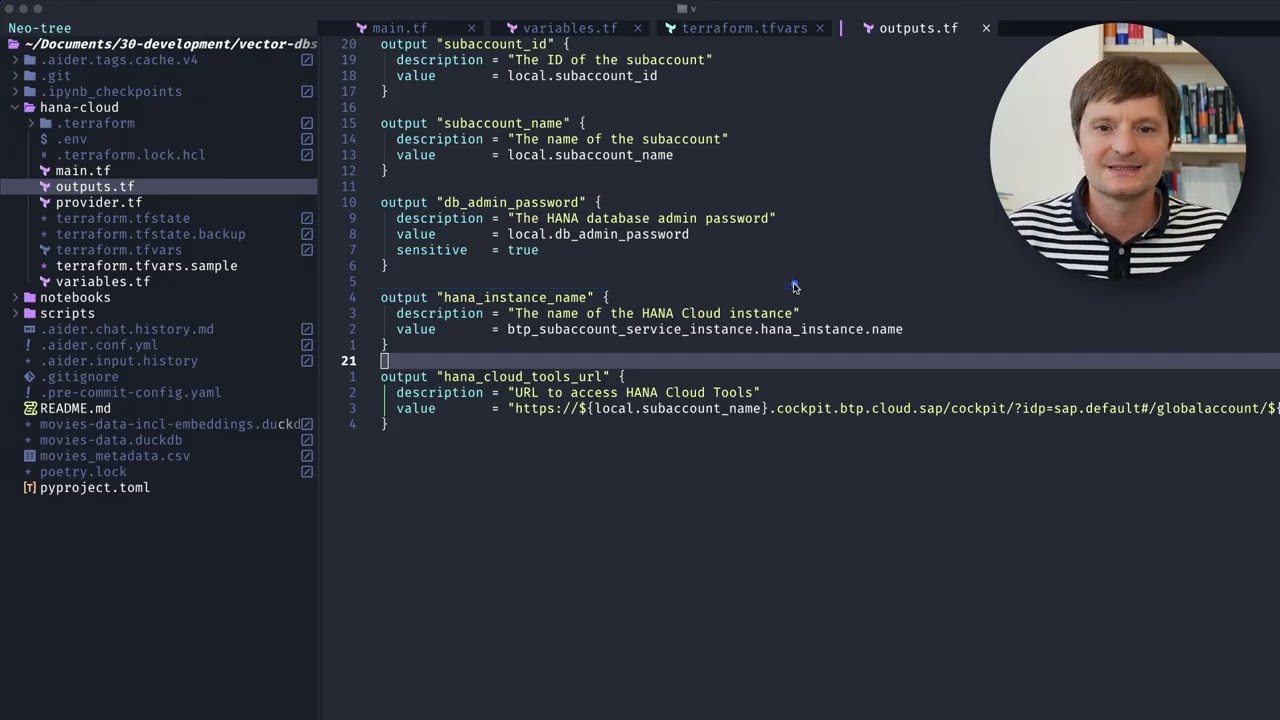Click the output "db_admin_password" line
Viewport: 1280px width, 720px height.
[x=490, y=203]
